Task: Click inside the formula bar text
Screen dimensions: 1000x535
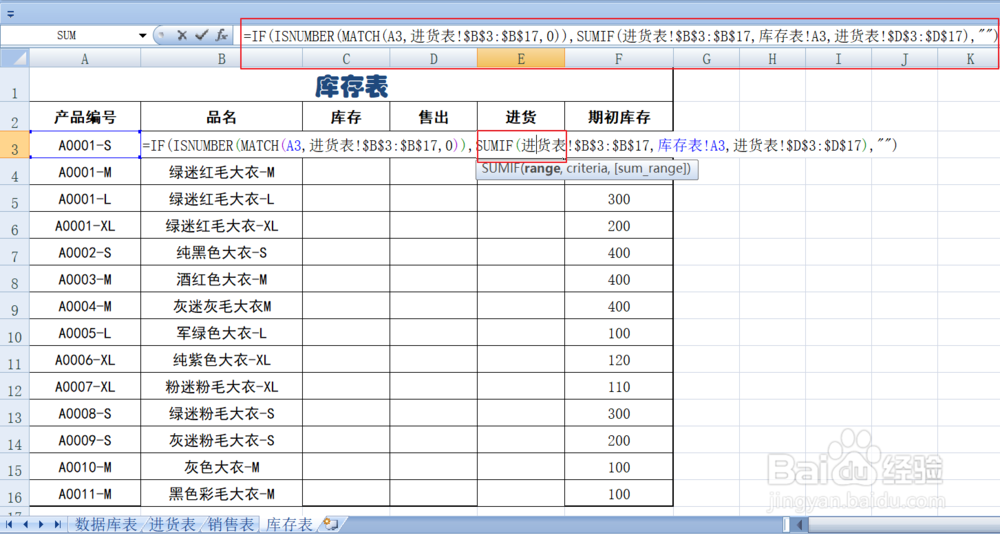Action: tap(619, 36)
